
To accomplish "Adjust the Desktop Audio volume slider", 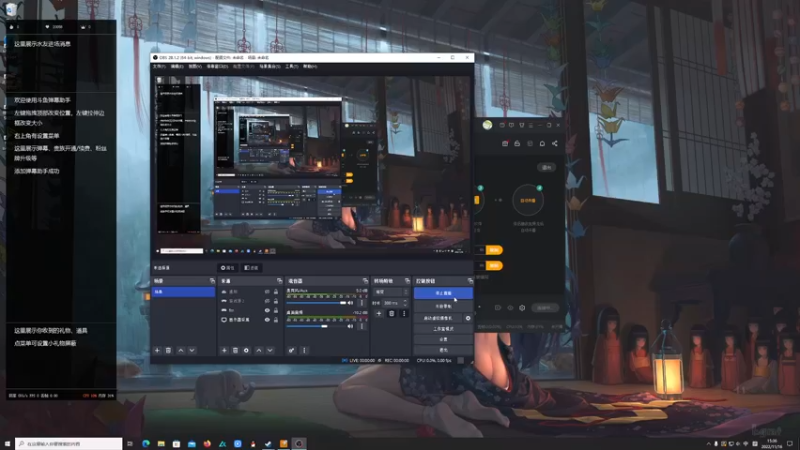I will point(316,326).
